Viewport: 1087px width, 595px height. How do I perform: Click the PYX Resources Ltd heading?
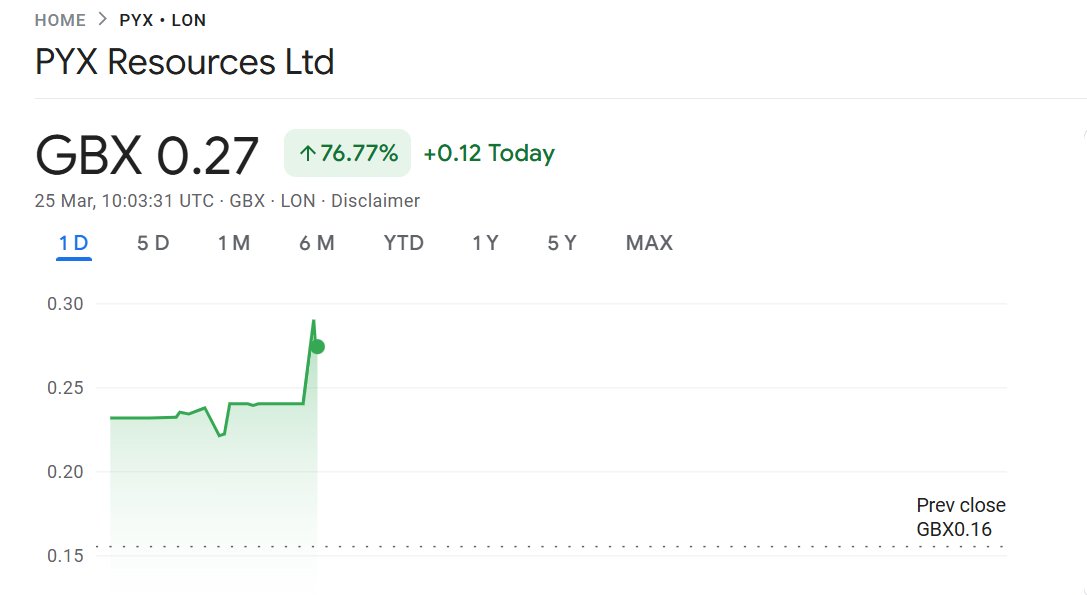pyautogui.click(x=185, y=62)
